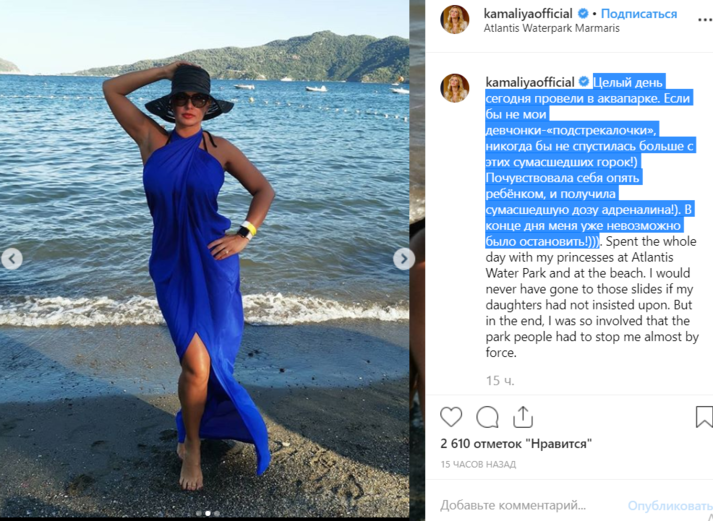Open the three-dots more options menu
This screenshot has height=521, width=713.
pyautogui.click(x=705, y=20)
